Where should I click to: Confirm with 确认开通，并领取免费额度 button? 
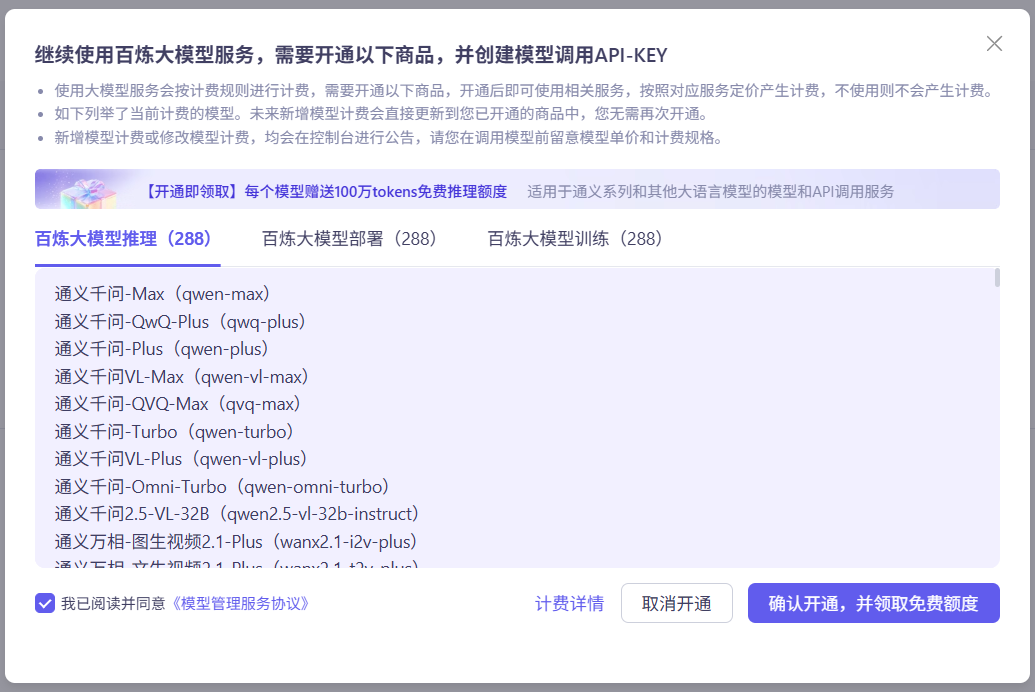(x=873, y=602)
